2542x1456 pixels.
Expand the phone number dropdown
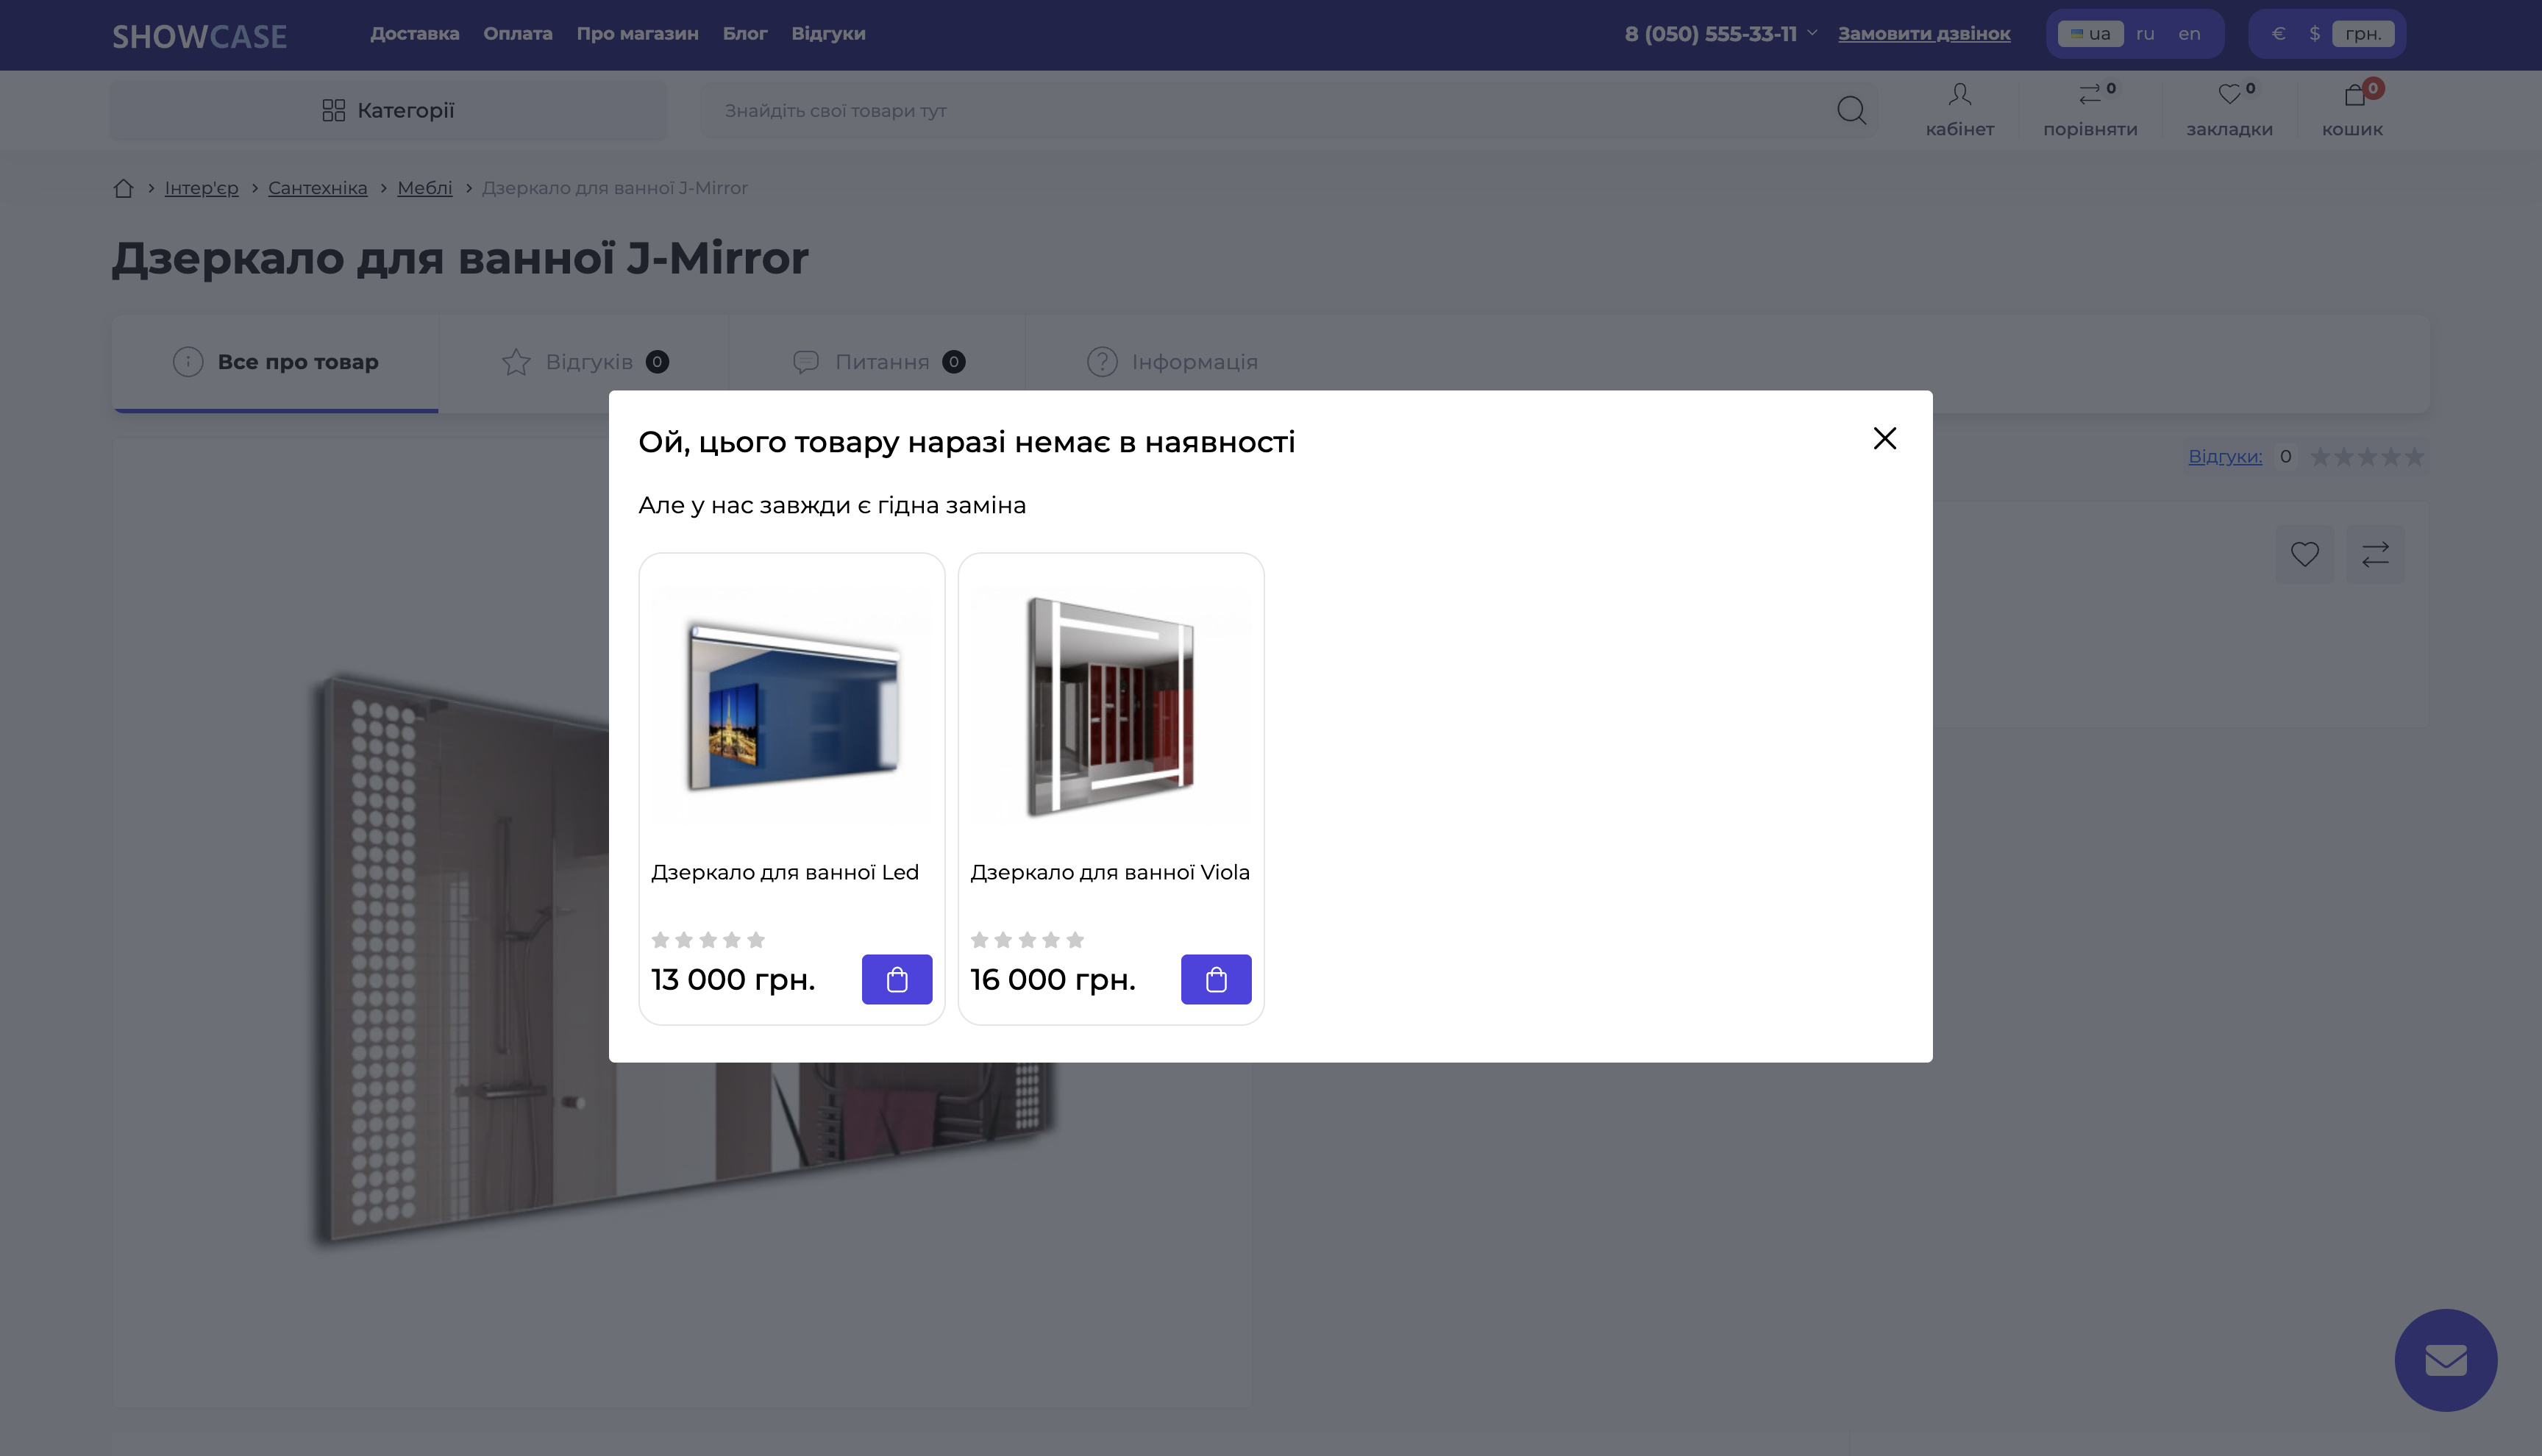click(1812, 33)
